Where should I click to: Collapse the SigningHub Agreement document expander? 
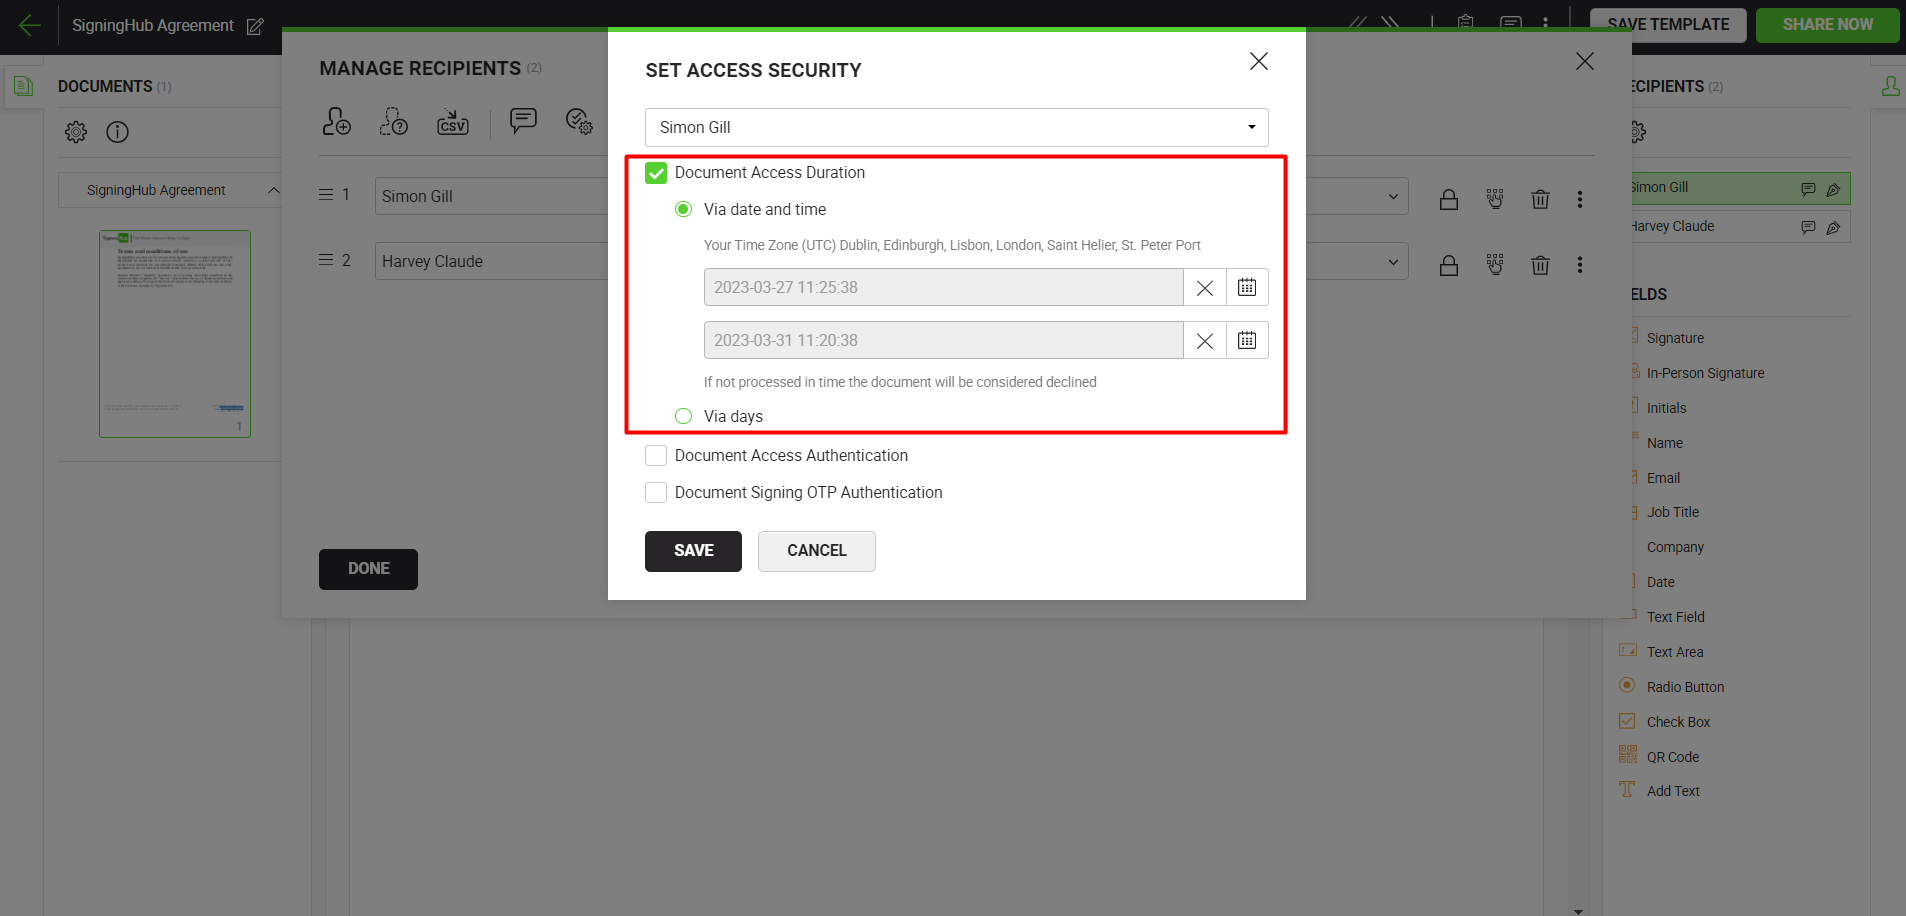[x=273, y=190]
